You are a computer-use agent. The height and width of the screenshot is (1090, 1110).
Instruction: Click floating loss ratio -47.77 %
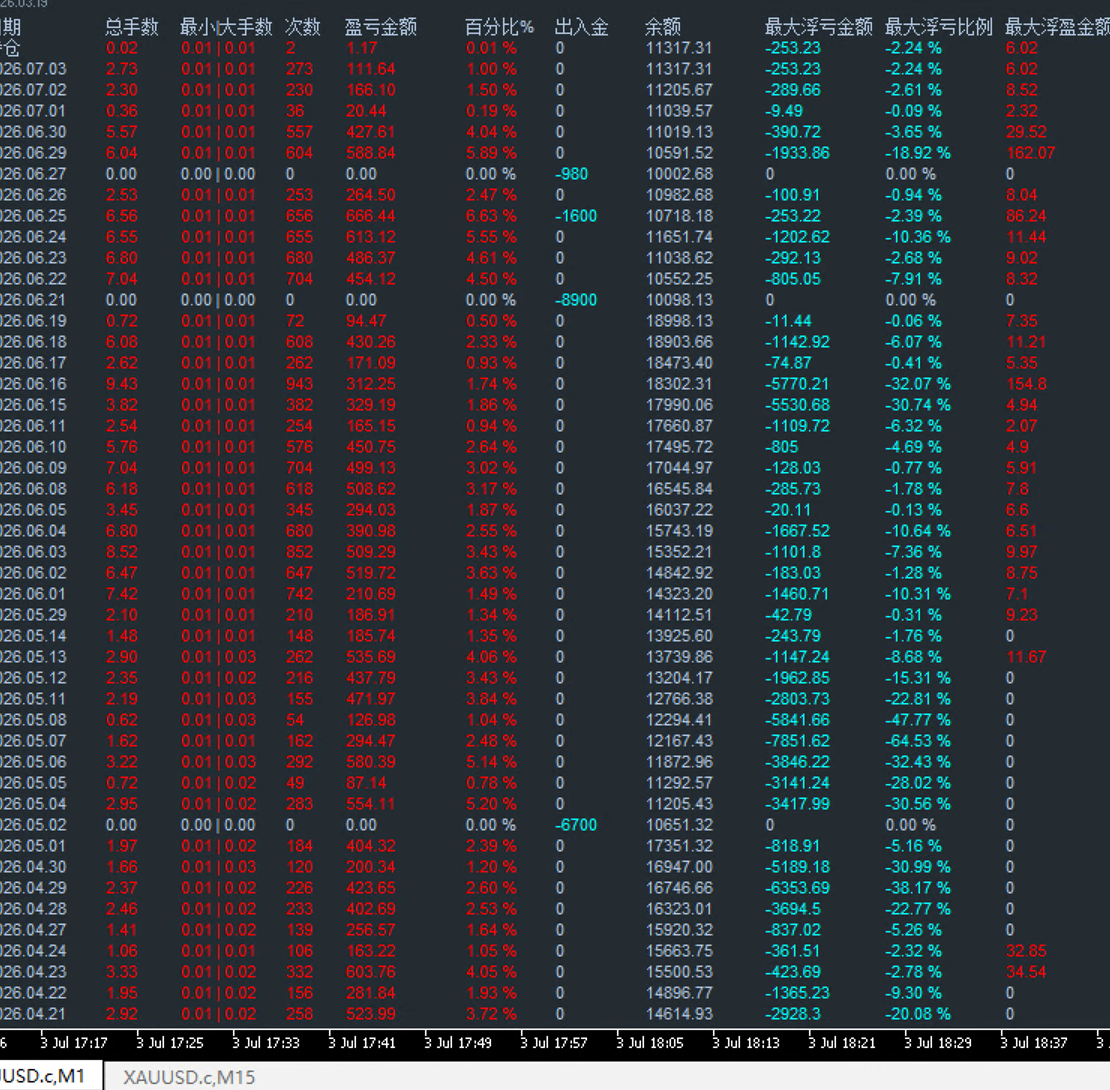pyautogui.click(x=917, y=720)
